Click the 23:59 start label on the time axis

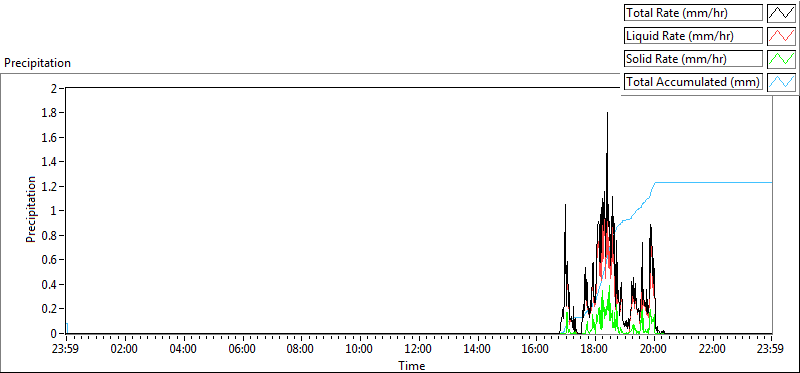pyautogui.click(x=66, y=350)
